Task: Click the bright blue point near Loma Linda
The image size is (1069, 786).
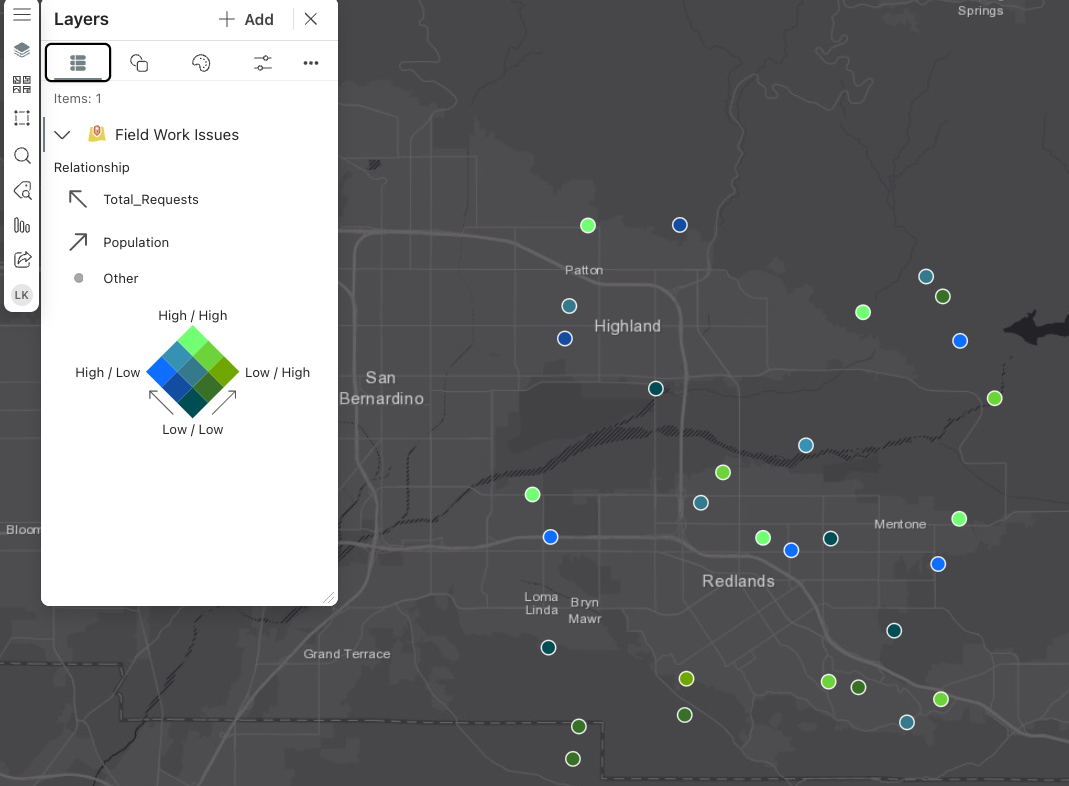Action: click(x=551, y=537)
